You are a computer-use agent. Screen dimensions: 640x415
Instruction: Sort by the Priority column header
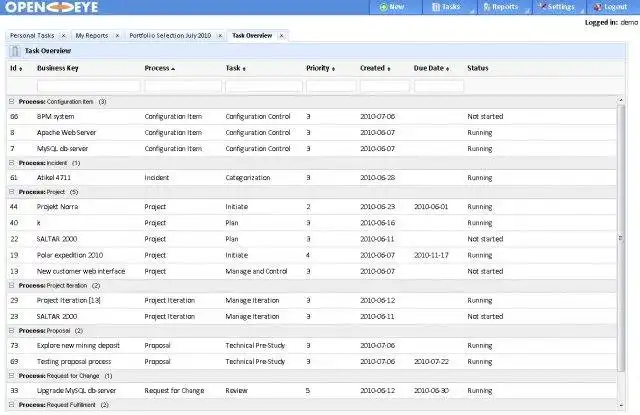320,68
